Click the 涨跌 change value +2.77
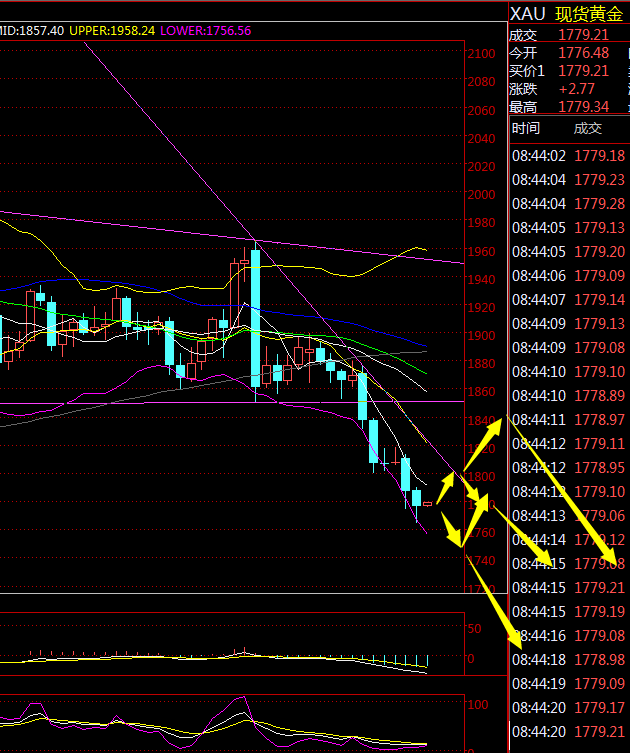The image size is (630, 753). pyautogui.click(x=578, y=89)
